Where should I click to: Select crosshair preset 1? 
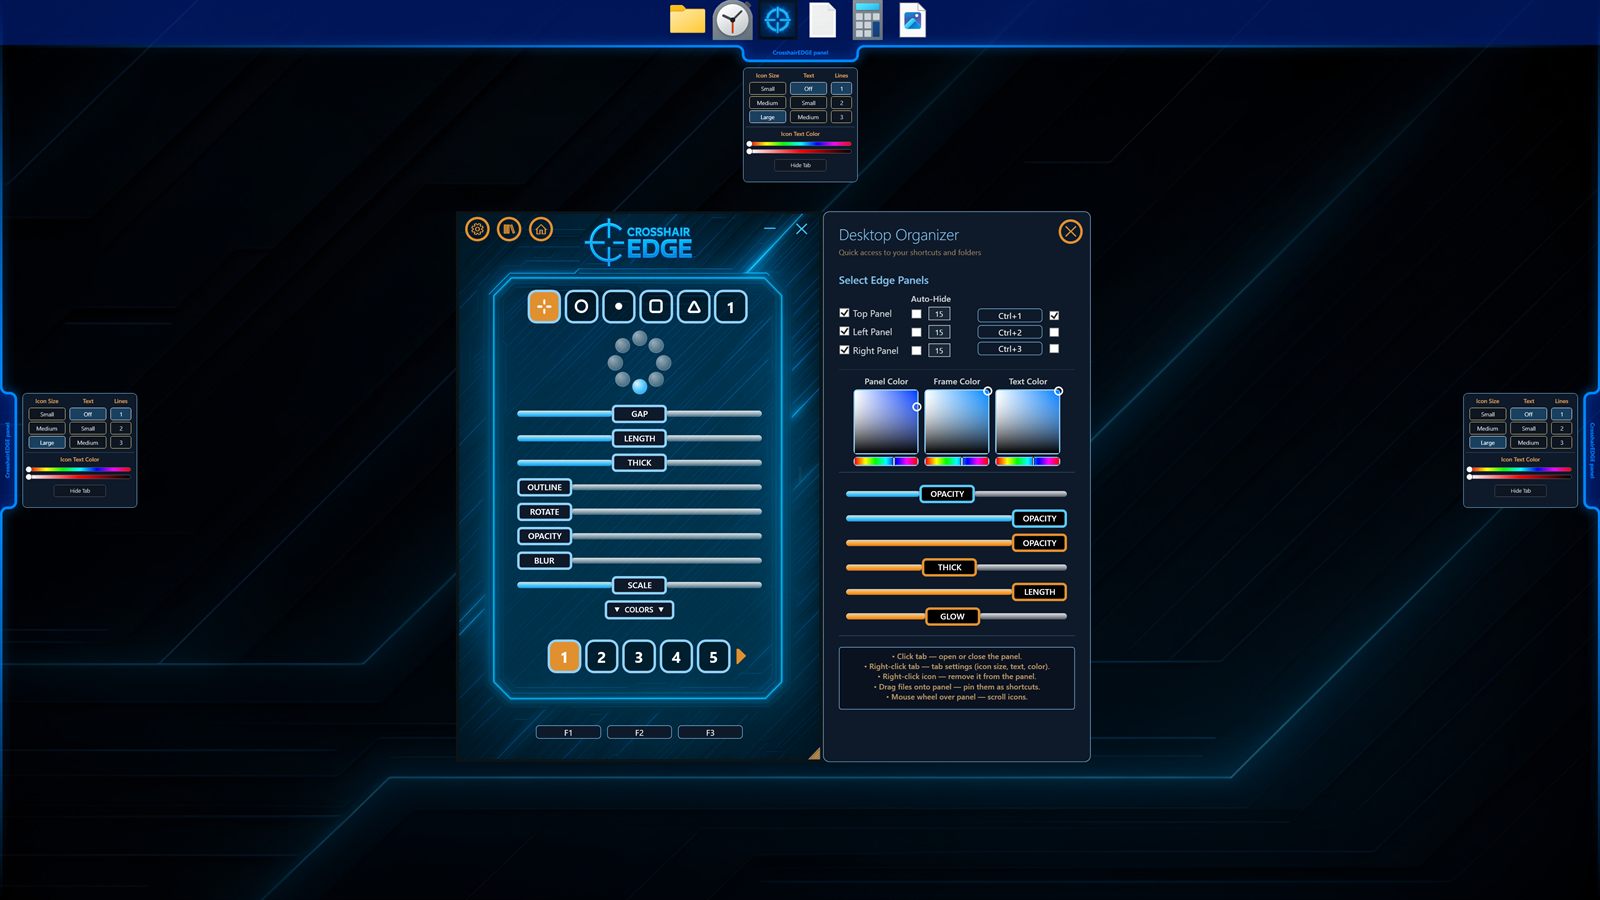pos(564,657)
